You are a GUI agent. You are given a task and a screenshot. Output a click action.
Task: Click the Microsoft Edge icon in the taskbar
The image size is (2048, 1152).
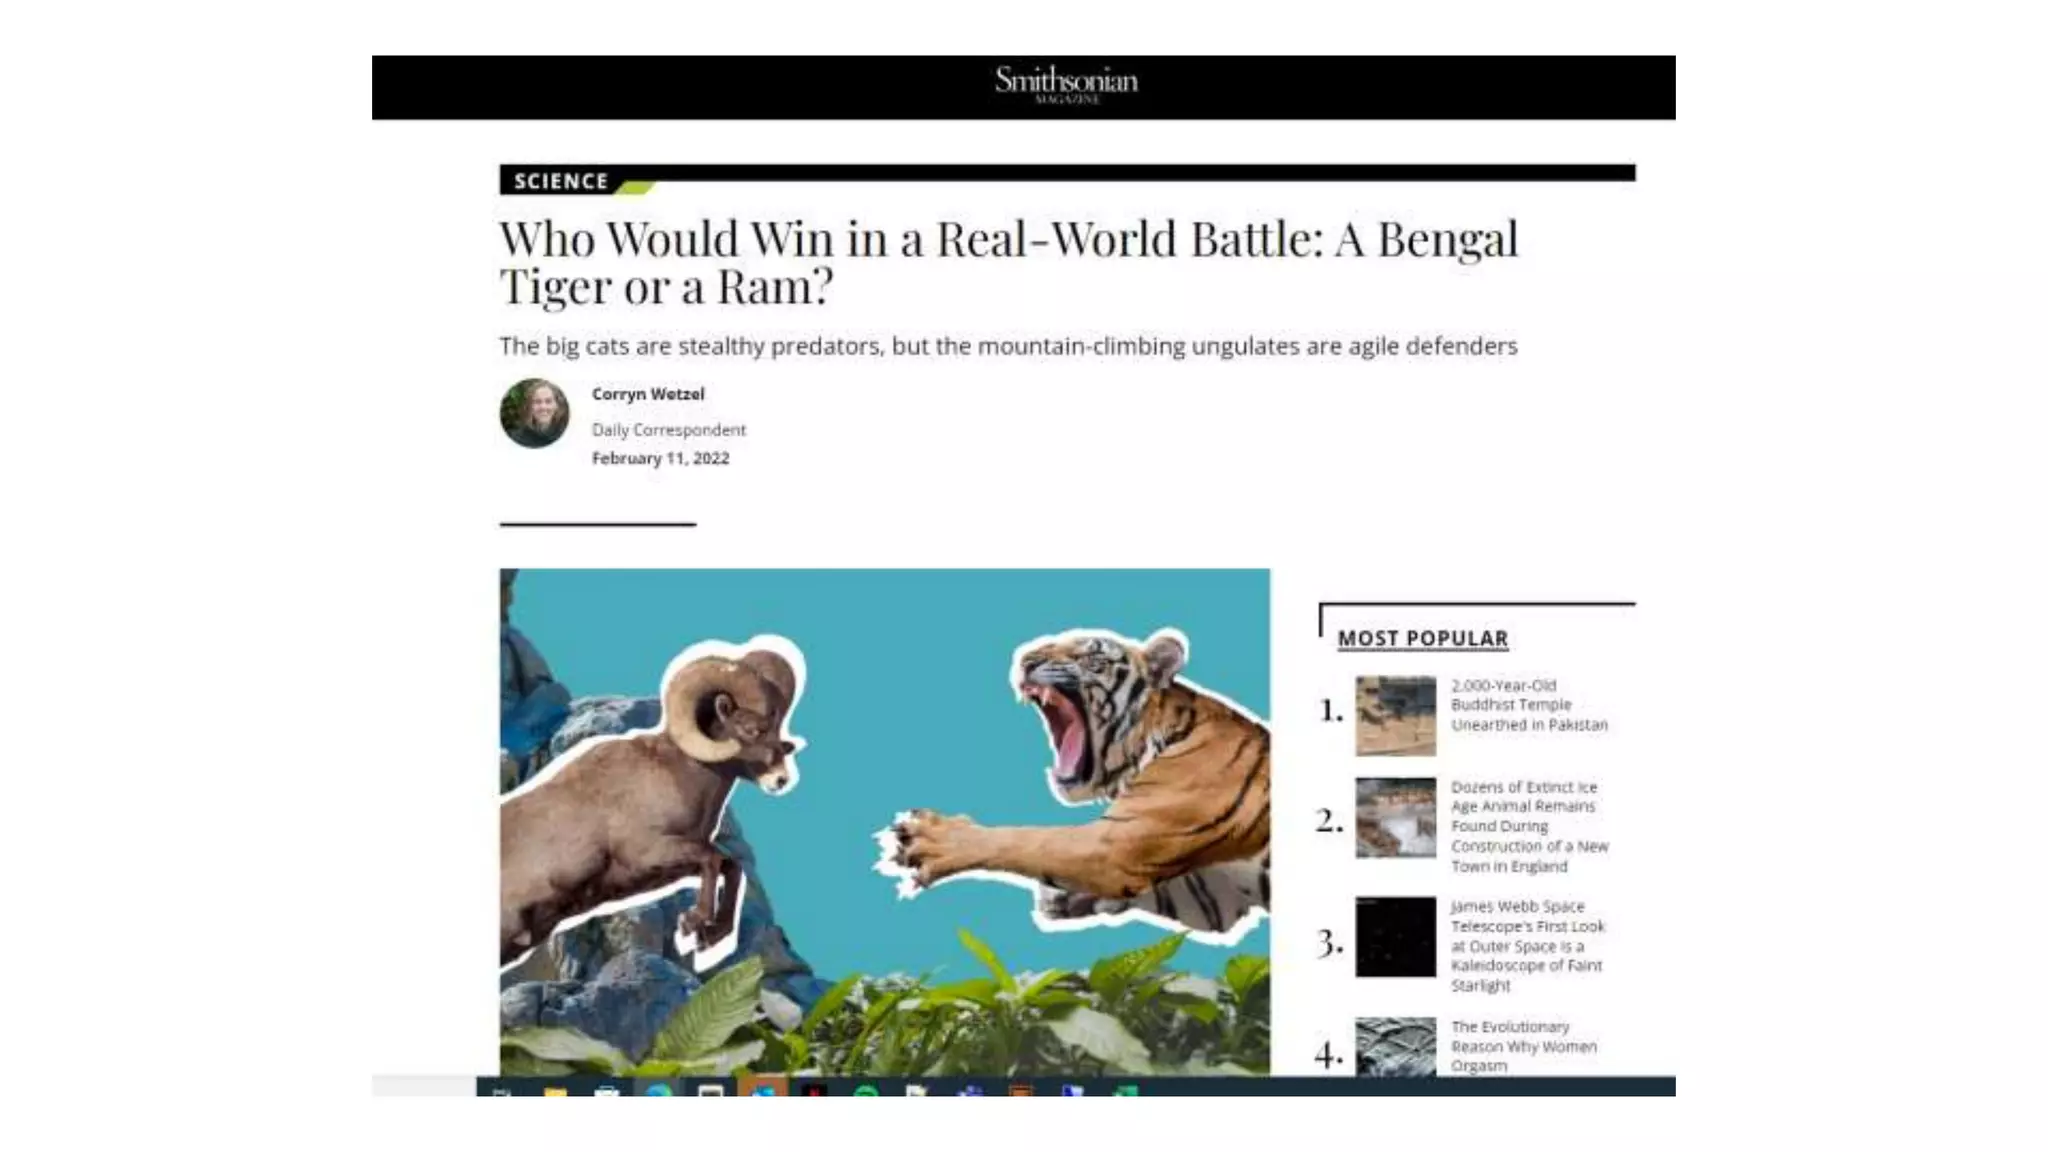[x=658, y=1089]
